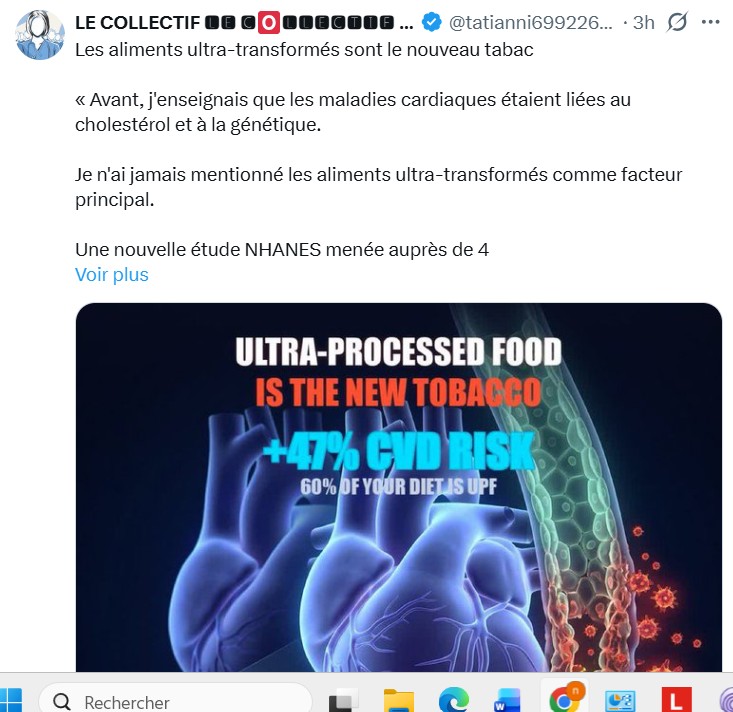Viewport: 733px width, 712px height.
Task: Click the blue verified badge
Action: click(x=431, y=22)
